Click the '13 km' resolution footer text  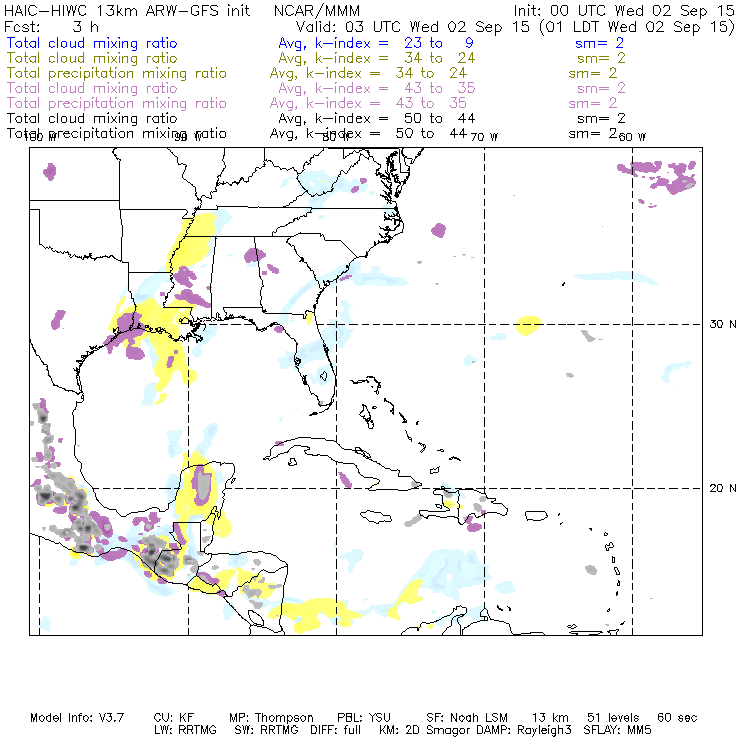(550, 718)
